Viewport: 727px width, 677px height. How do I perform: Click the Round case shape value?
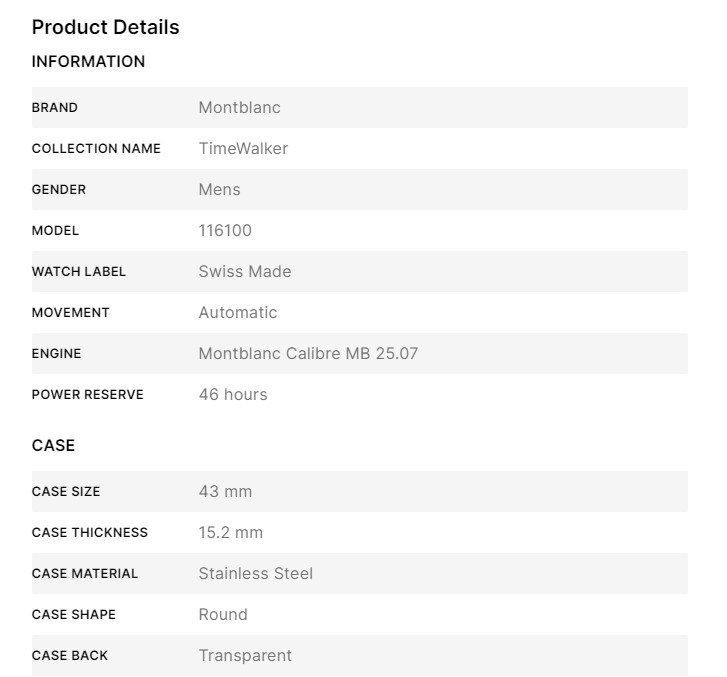[x=223, y=615]
